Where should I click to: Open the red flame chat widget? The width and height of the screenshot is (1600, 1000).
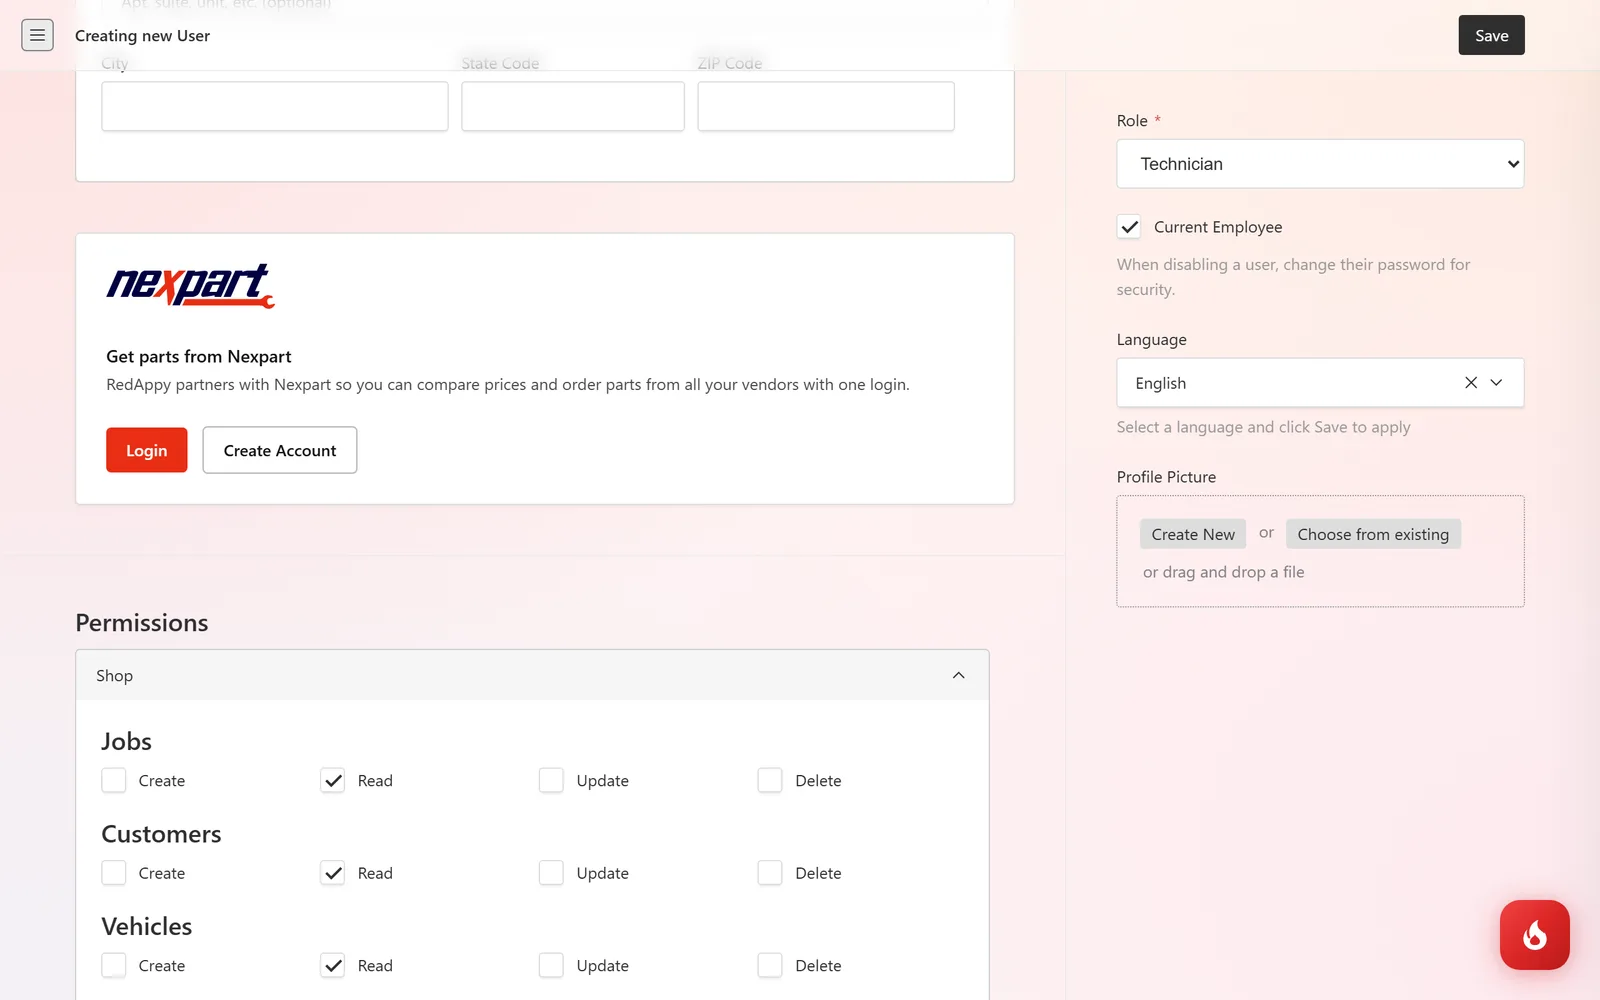coord(1534,935)
